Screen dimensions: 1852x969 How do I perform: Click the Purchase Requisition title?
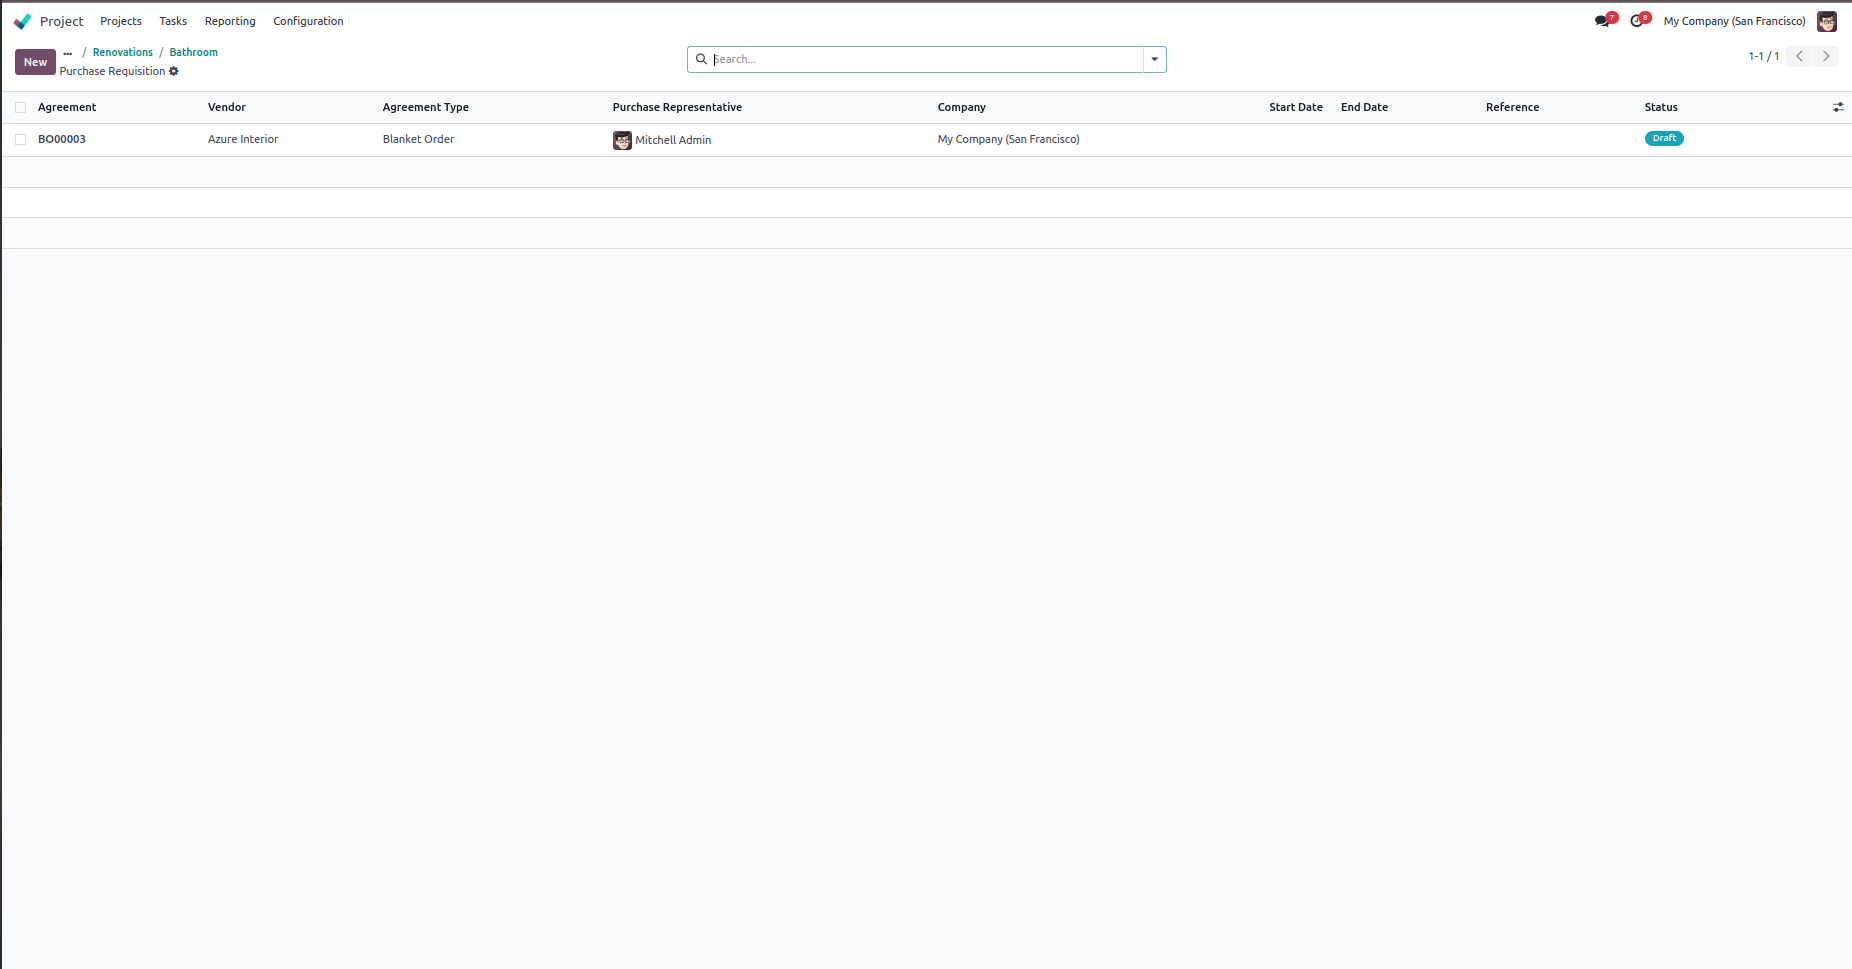point(112,71)
